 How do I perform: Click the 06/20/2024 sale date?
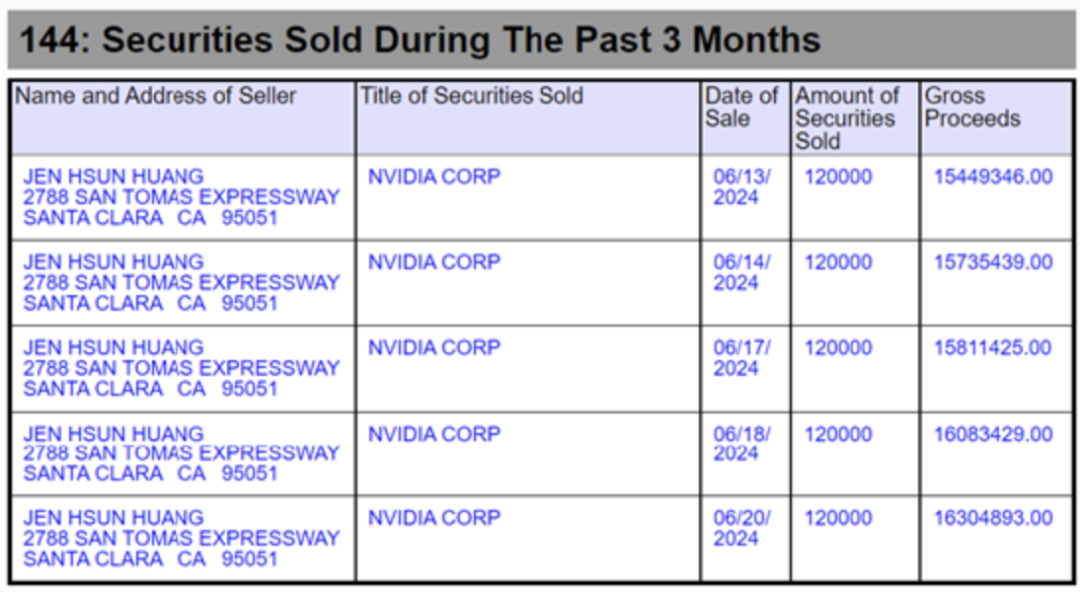(741, 528)
